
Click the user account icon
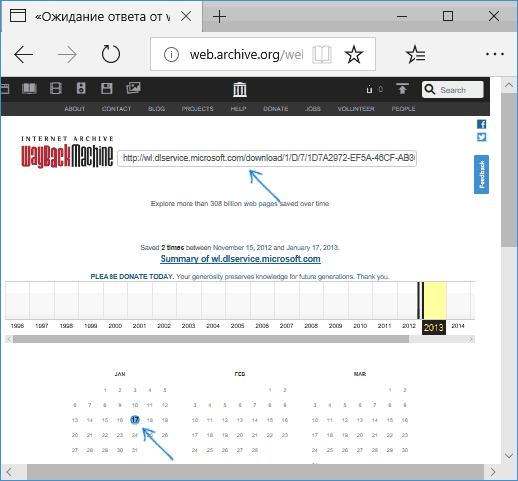tap(369, 89)
